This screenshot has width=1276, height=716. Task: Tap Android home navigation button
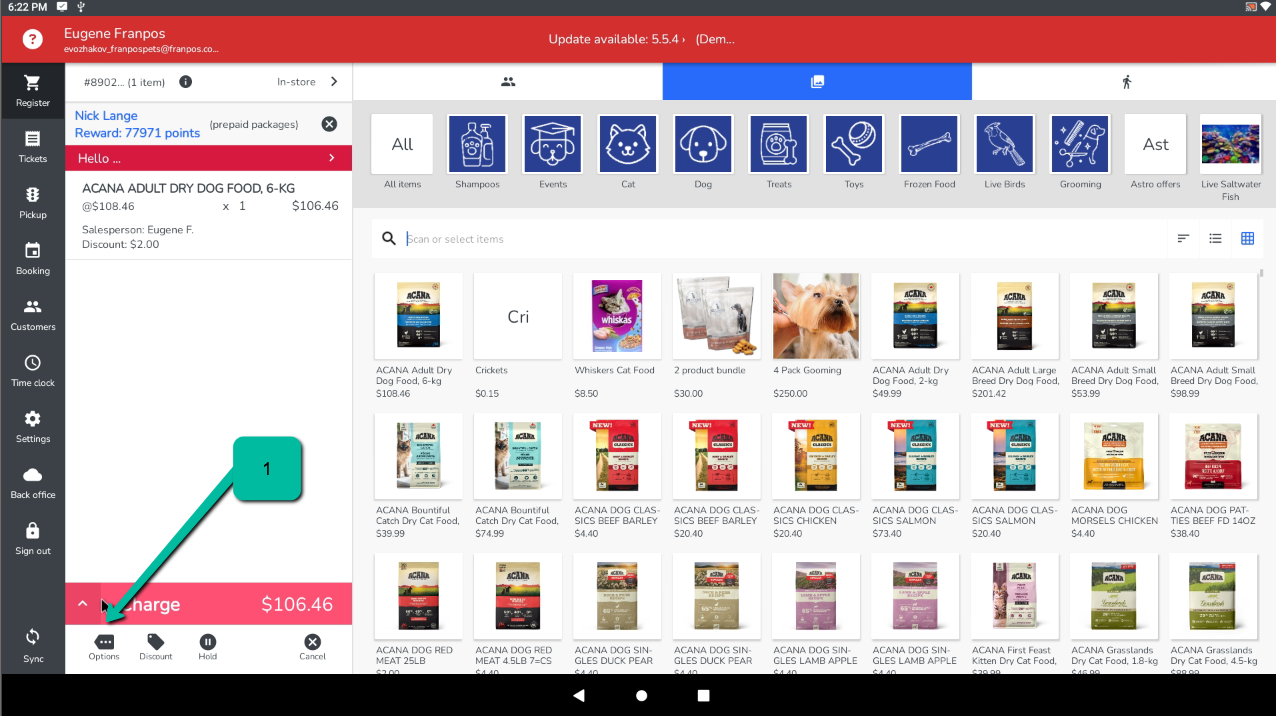(641, 695)
